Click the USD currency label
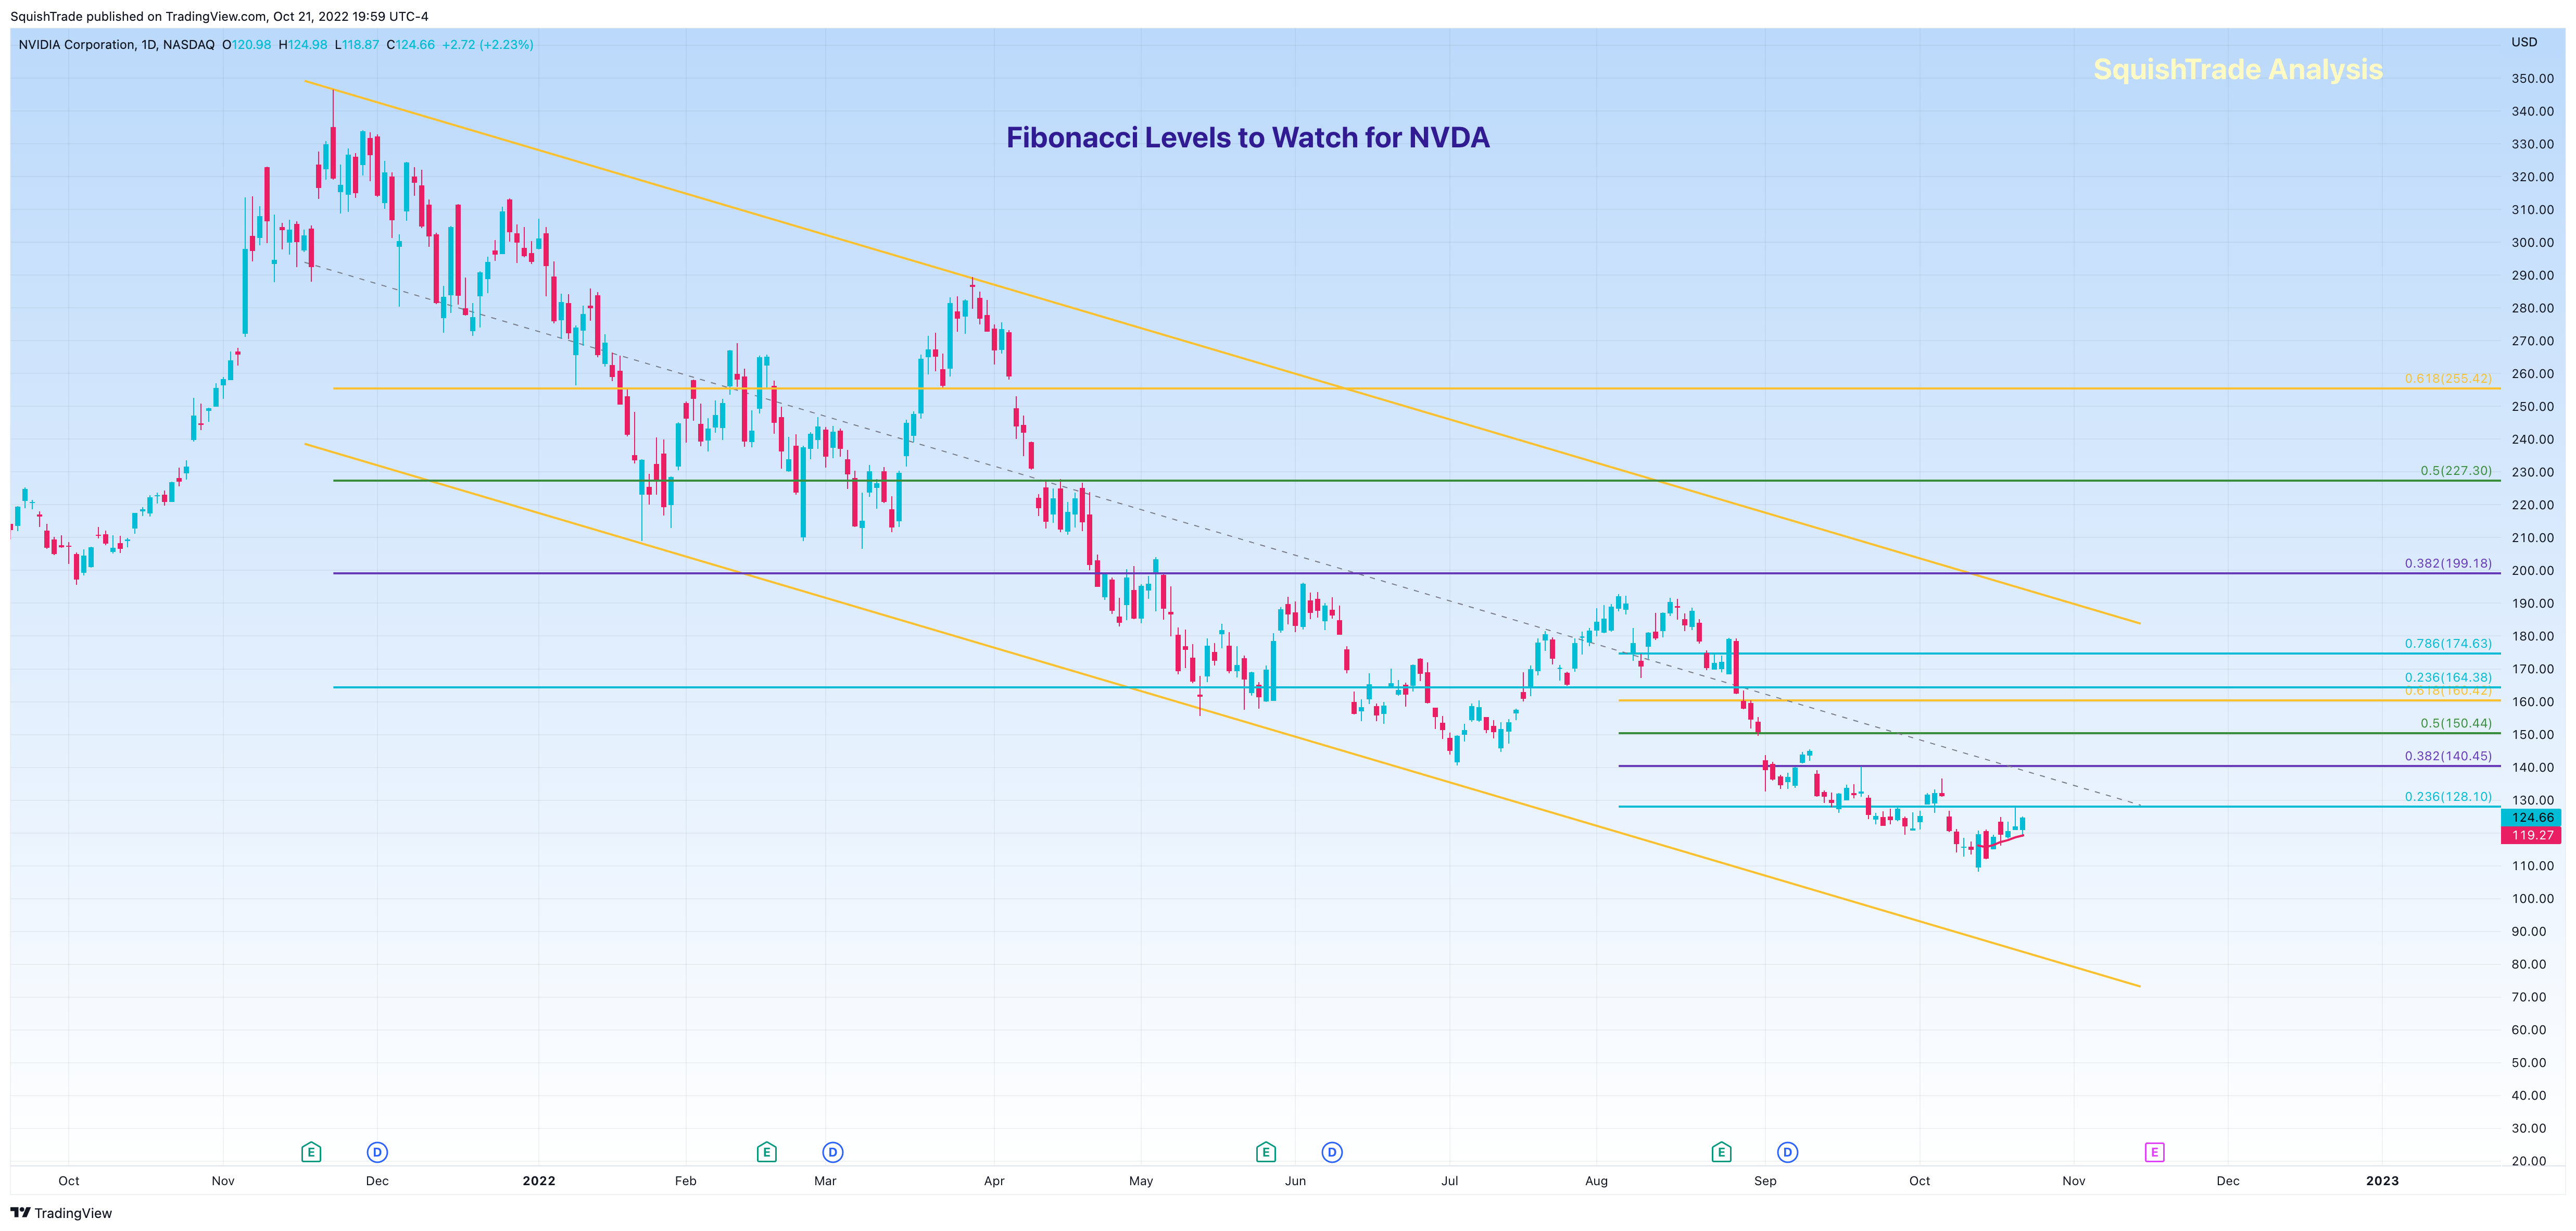This screenshot has height=1231, width=2576. click(2523, 42)
